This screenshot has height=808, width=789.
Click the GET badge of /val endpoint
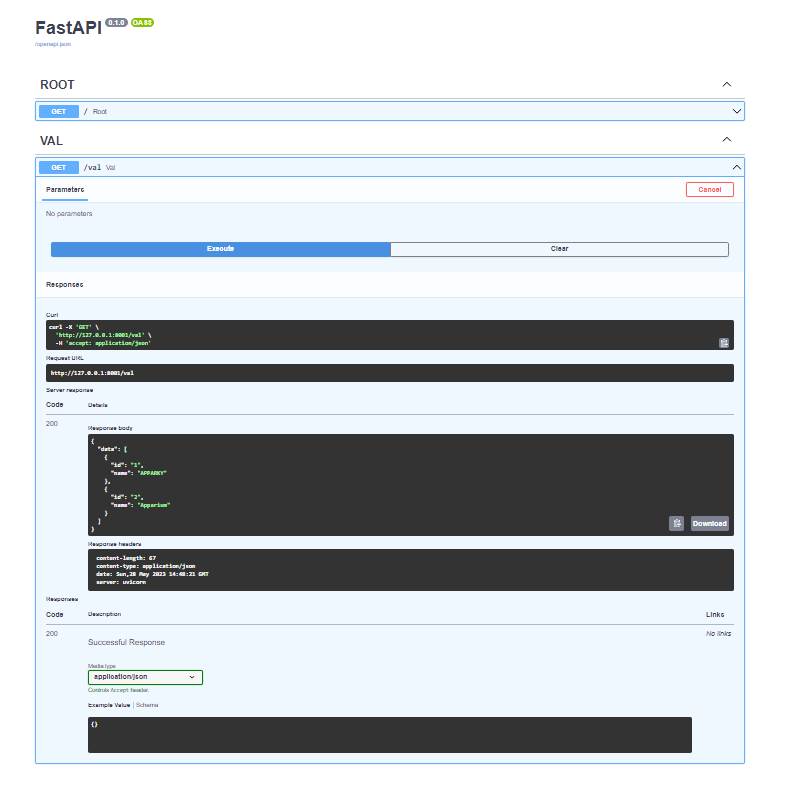[x=59, y=167]
